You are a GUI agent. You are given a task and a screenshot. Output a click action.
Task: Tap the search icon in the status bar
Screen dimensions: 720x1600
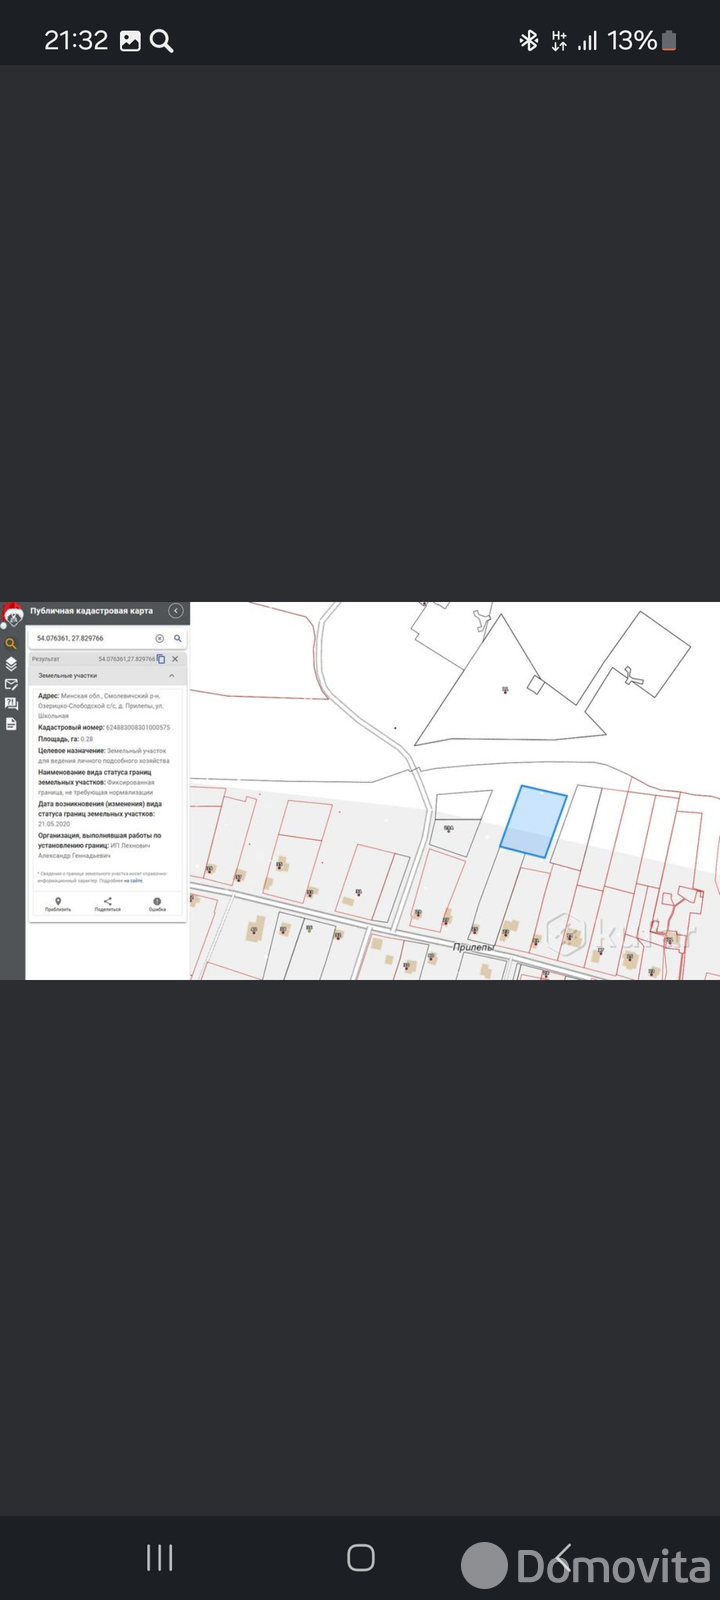(x=161, y=41)
